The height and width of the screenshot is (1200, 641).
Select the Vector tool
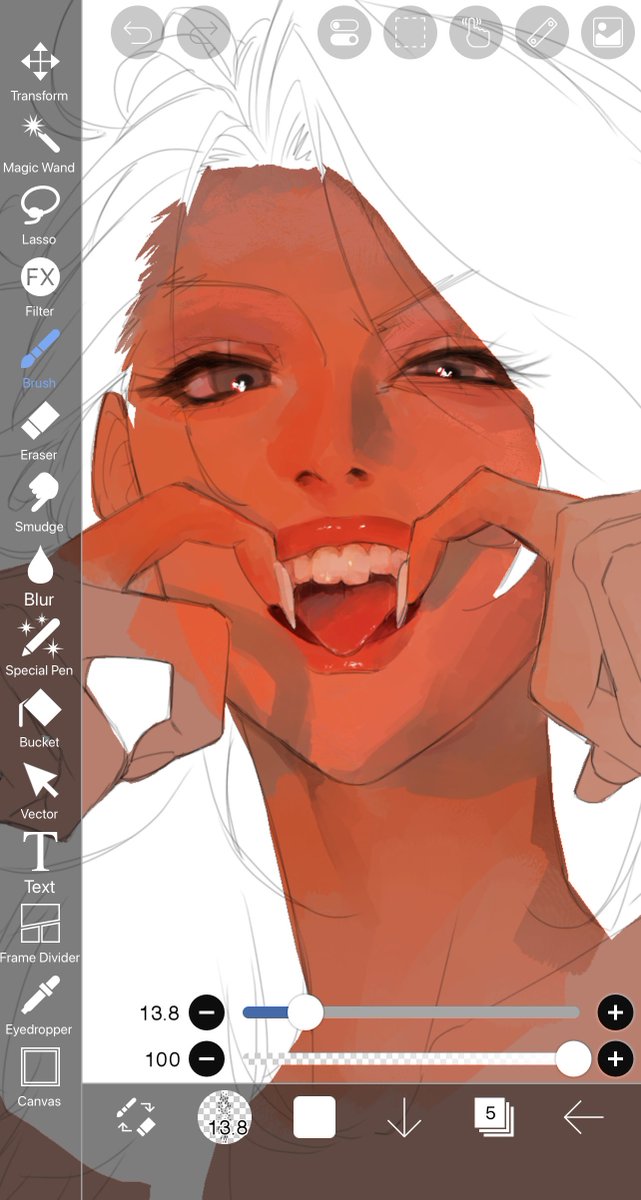[x=40, y=791]
